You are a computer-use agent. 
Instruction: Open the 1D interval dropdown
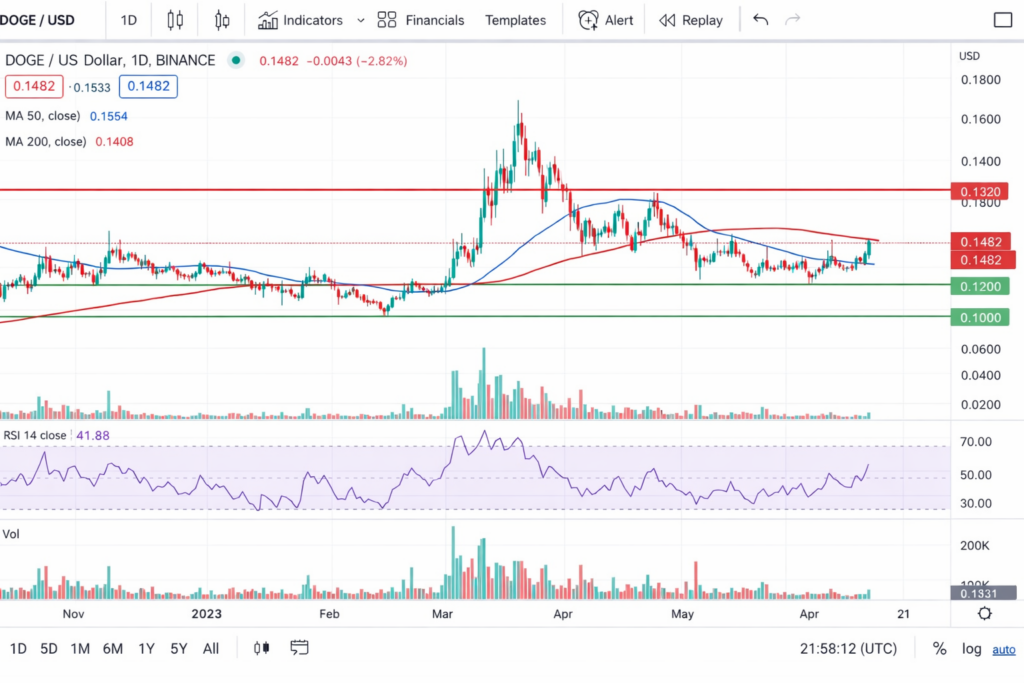click(128, 20)
